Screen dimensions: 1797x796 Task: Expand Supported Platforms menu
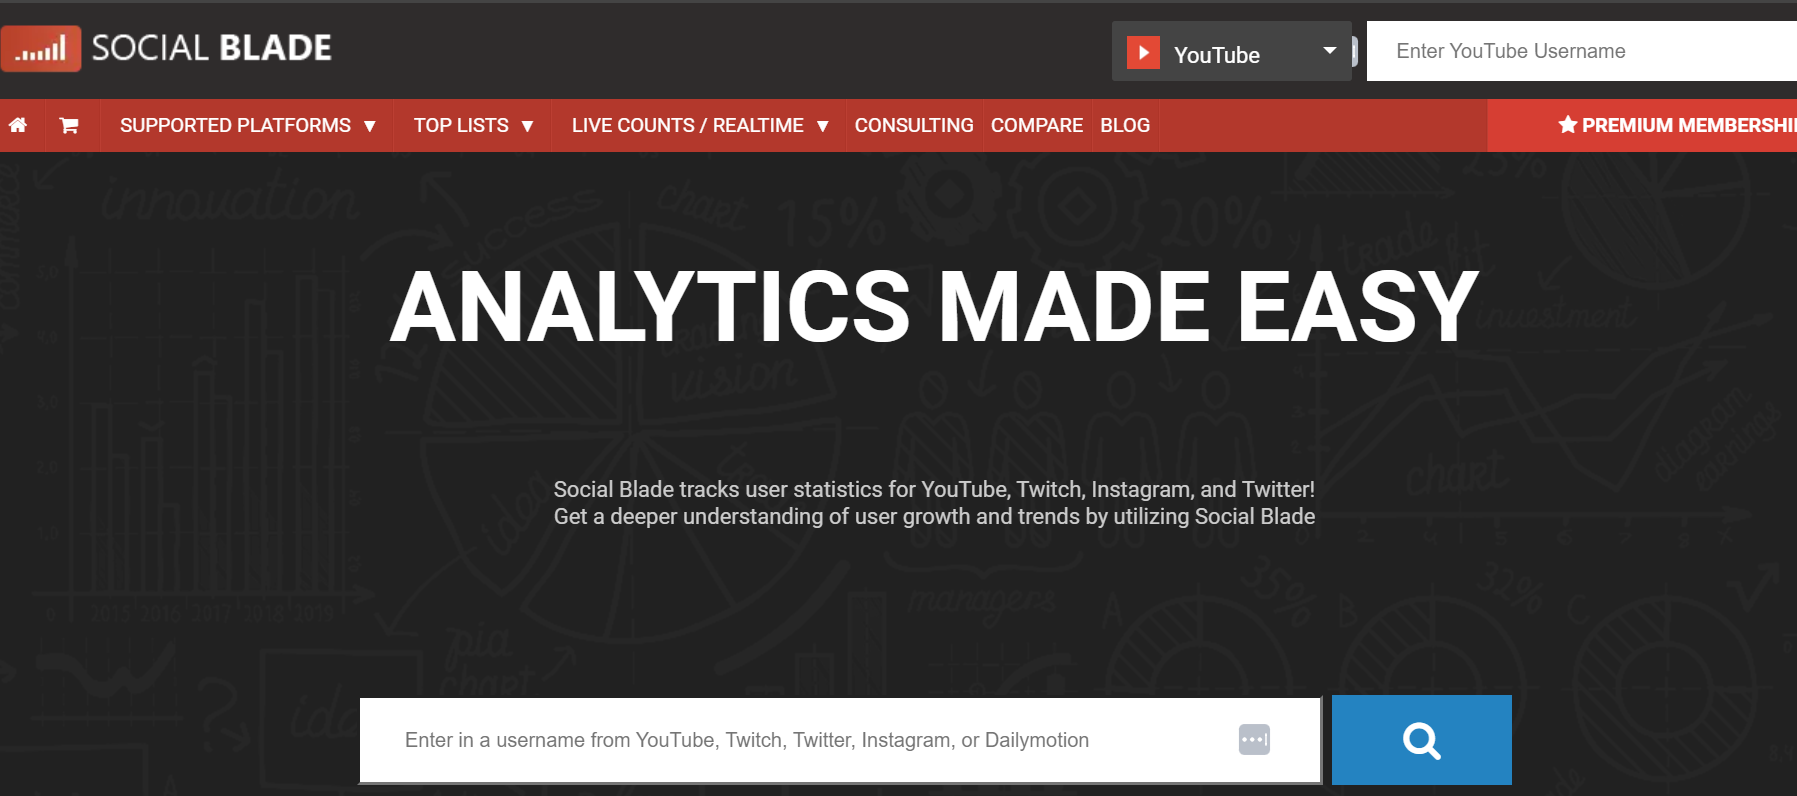(x=247, y=125)
